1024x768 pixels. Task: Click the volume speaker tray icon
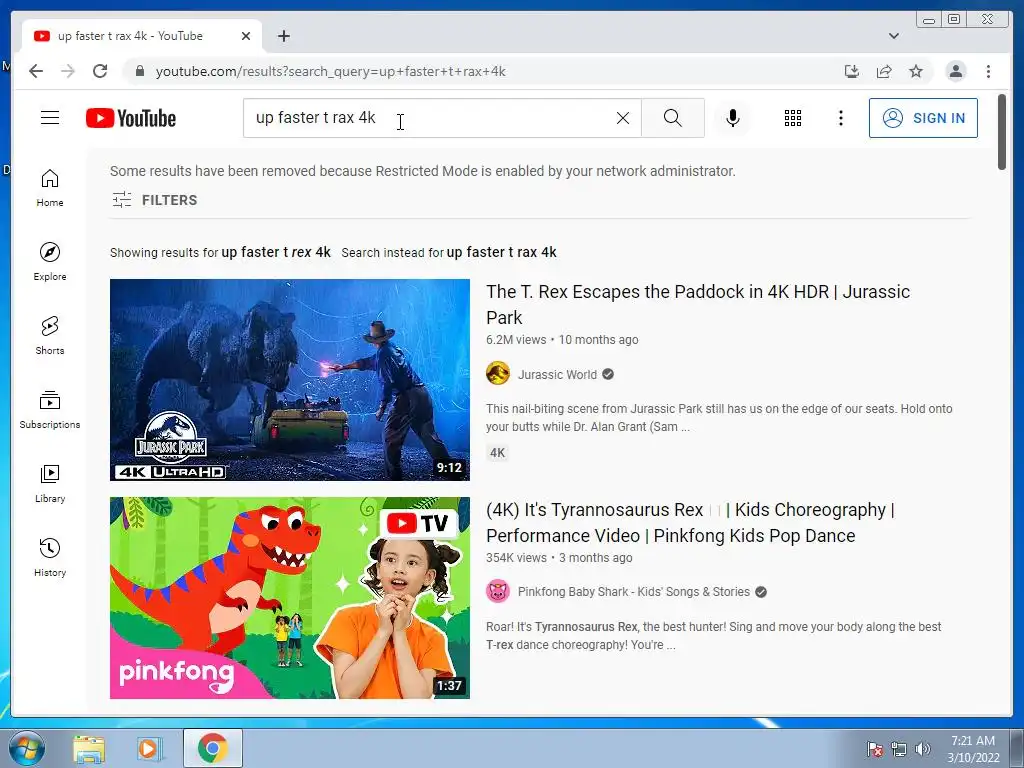(x=922, y=749)
